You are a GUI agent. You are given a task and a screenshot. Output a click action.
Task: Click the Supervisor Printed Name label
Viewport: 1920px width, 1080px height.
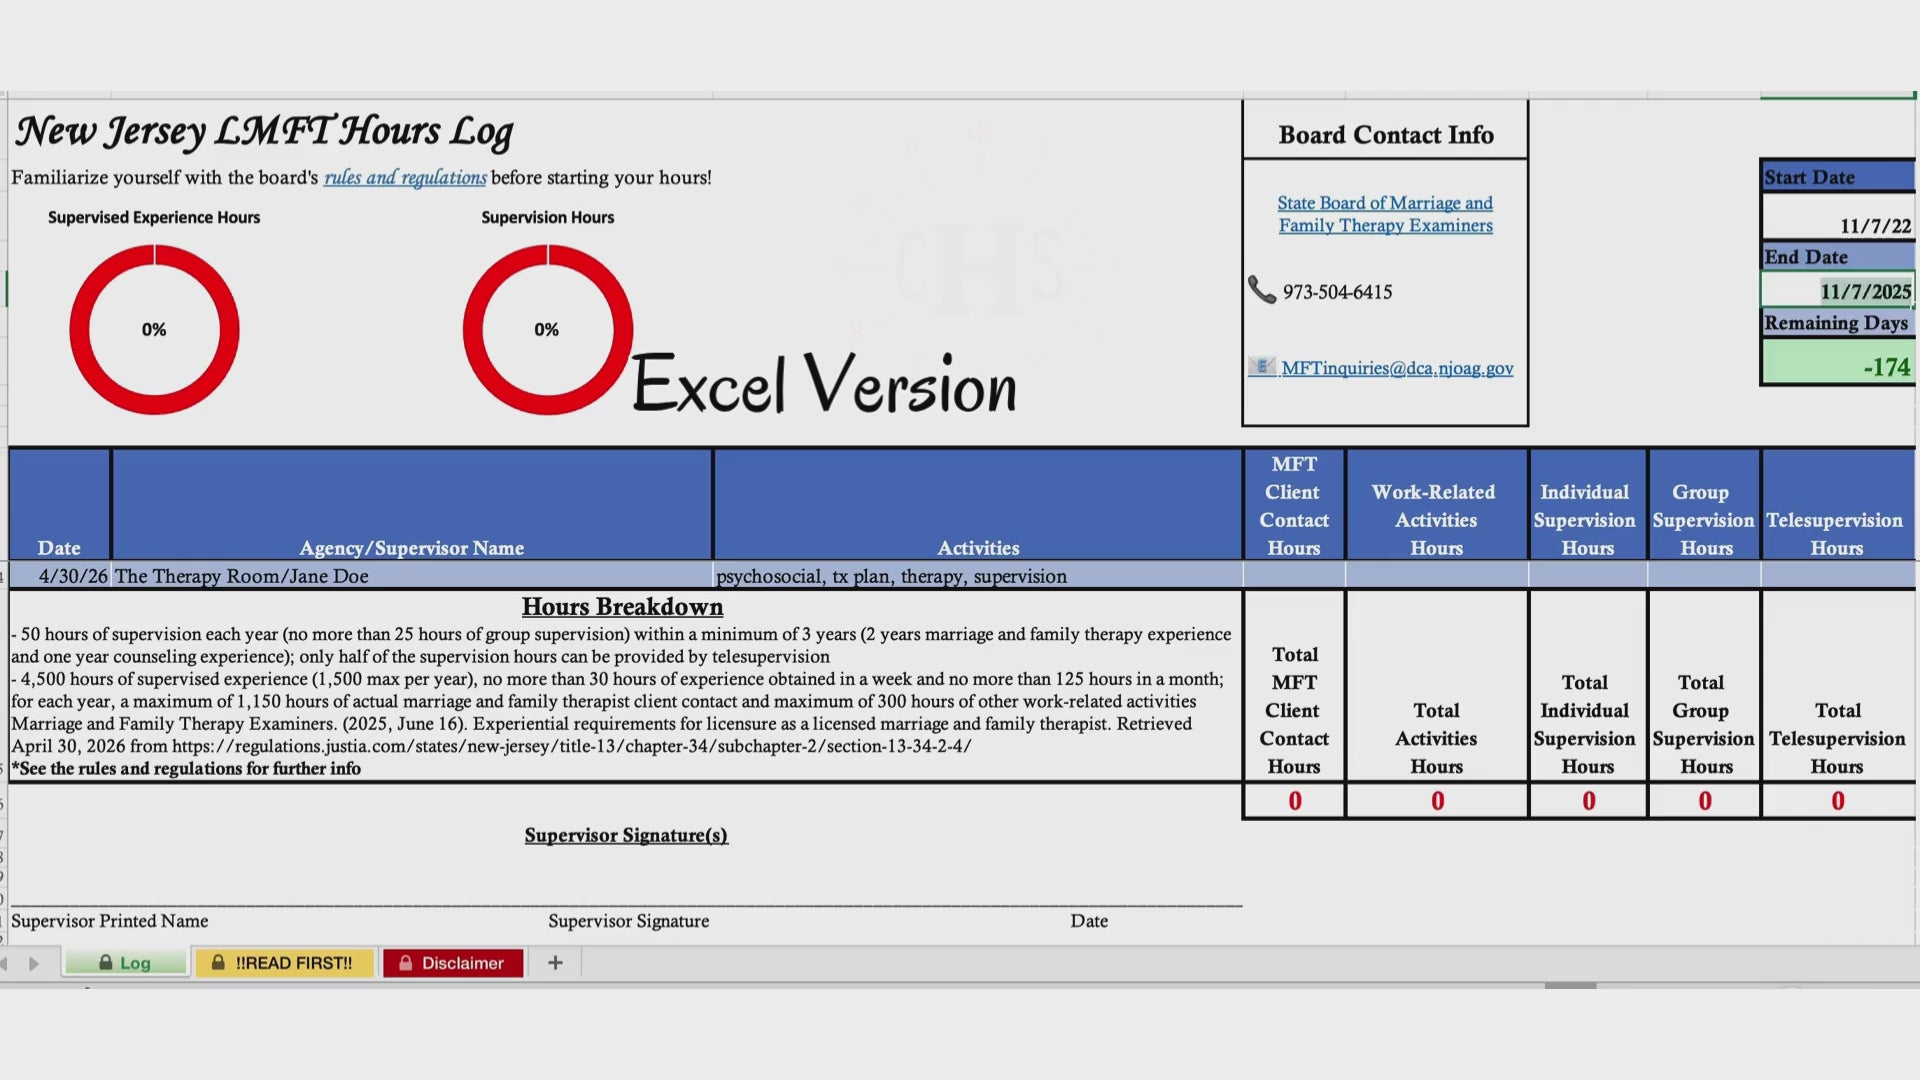coord(110,921)
